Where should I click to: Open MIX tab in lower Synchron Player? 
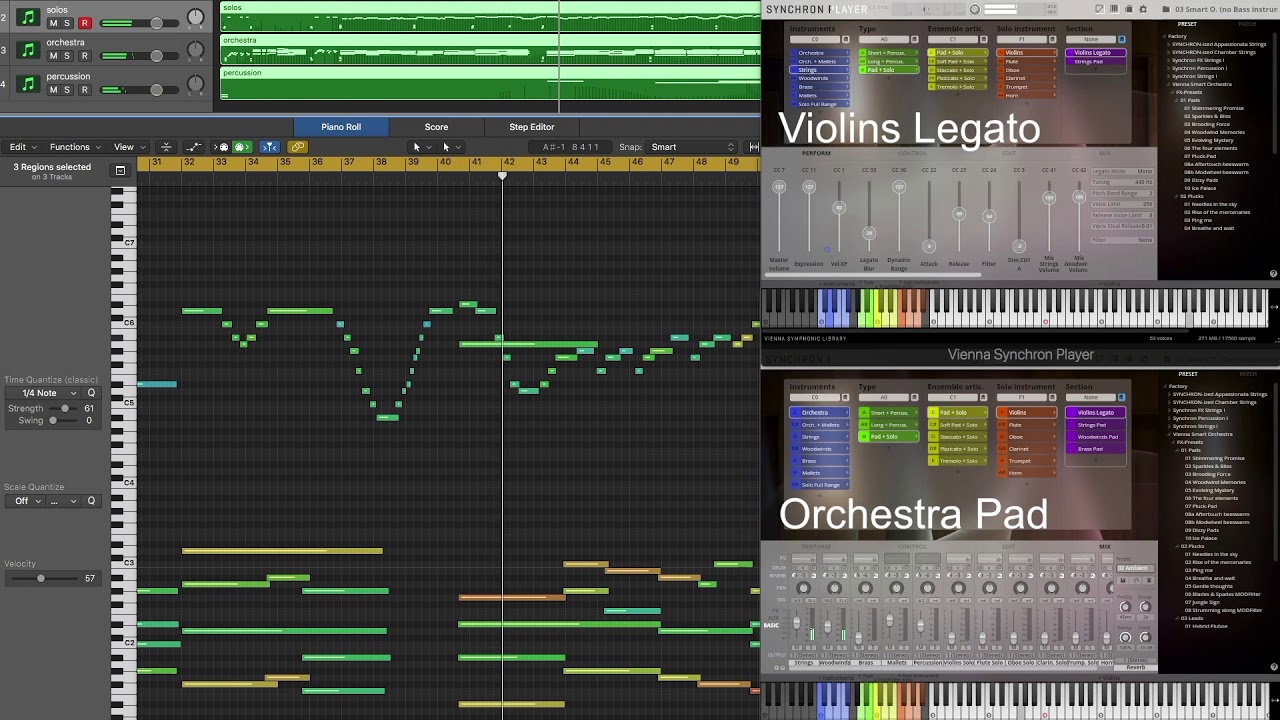tap(1105, 547)
